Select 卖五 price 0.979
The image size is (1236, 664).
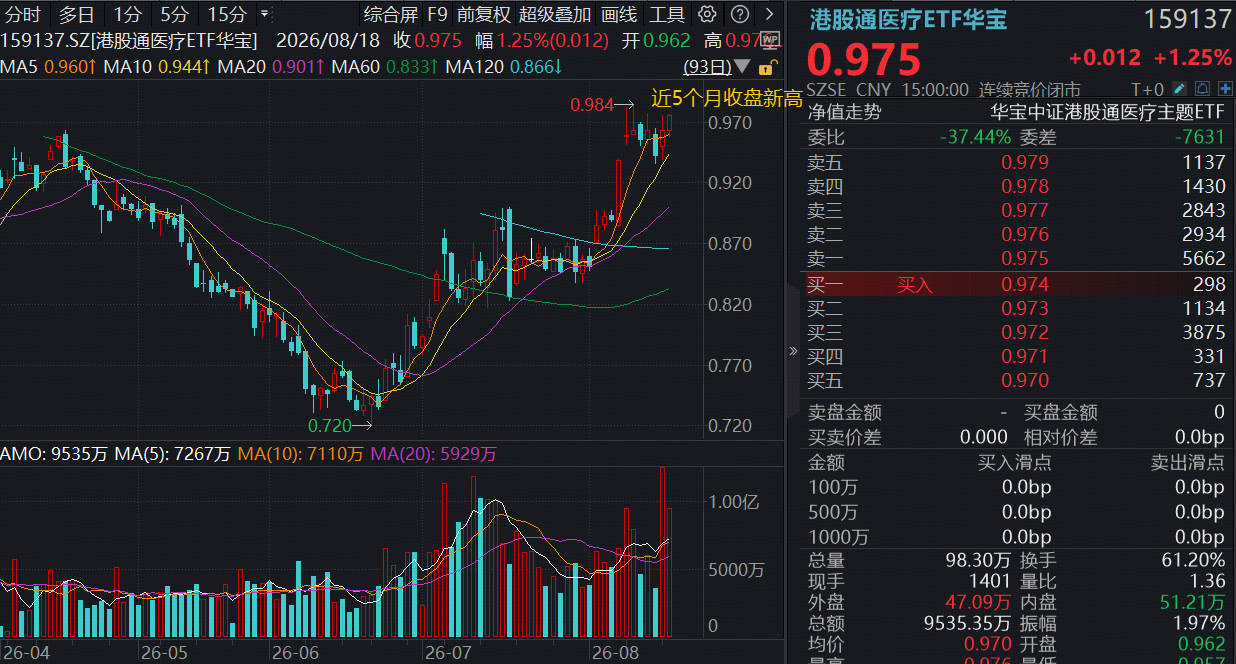click(x=1025, y=162)
